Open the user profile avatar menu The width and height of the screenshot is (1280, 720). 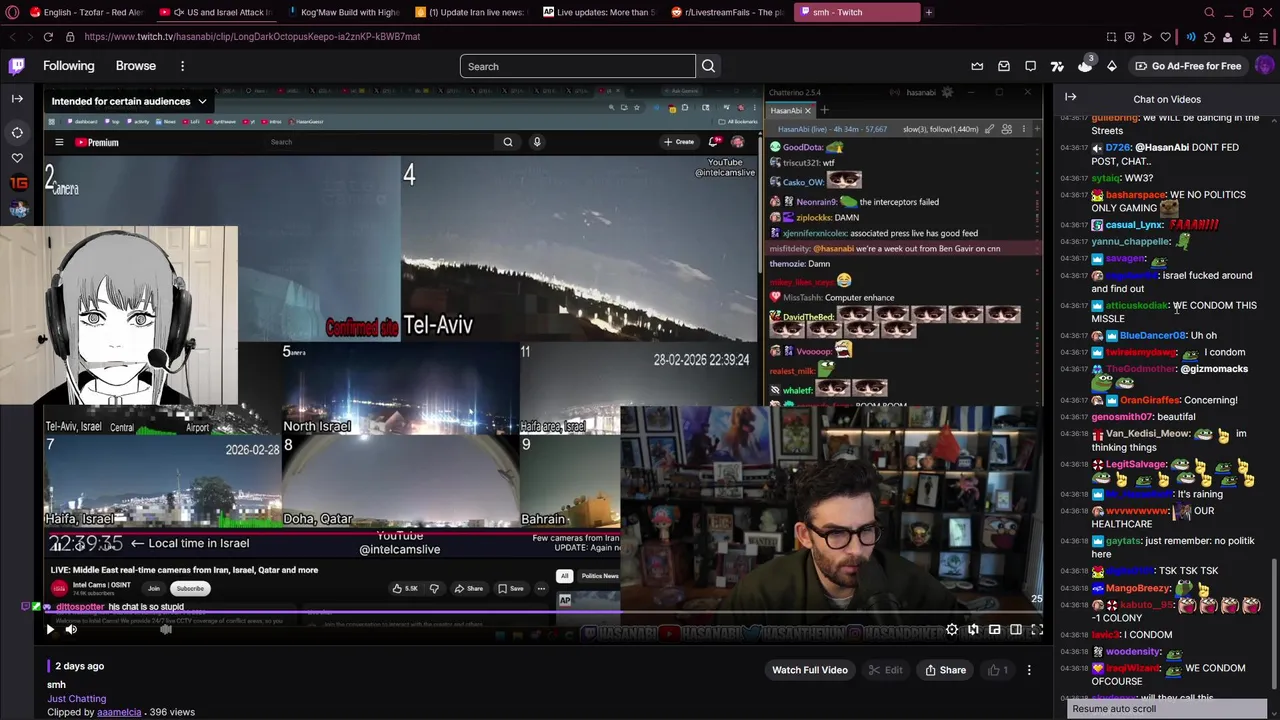click(1264, 66)
